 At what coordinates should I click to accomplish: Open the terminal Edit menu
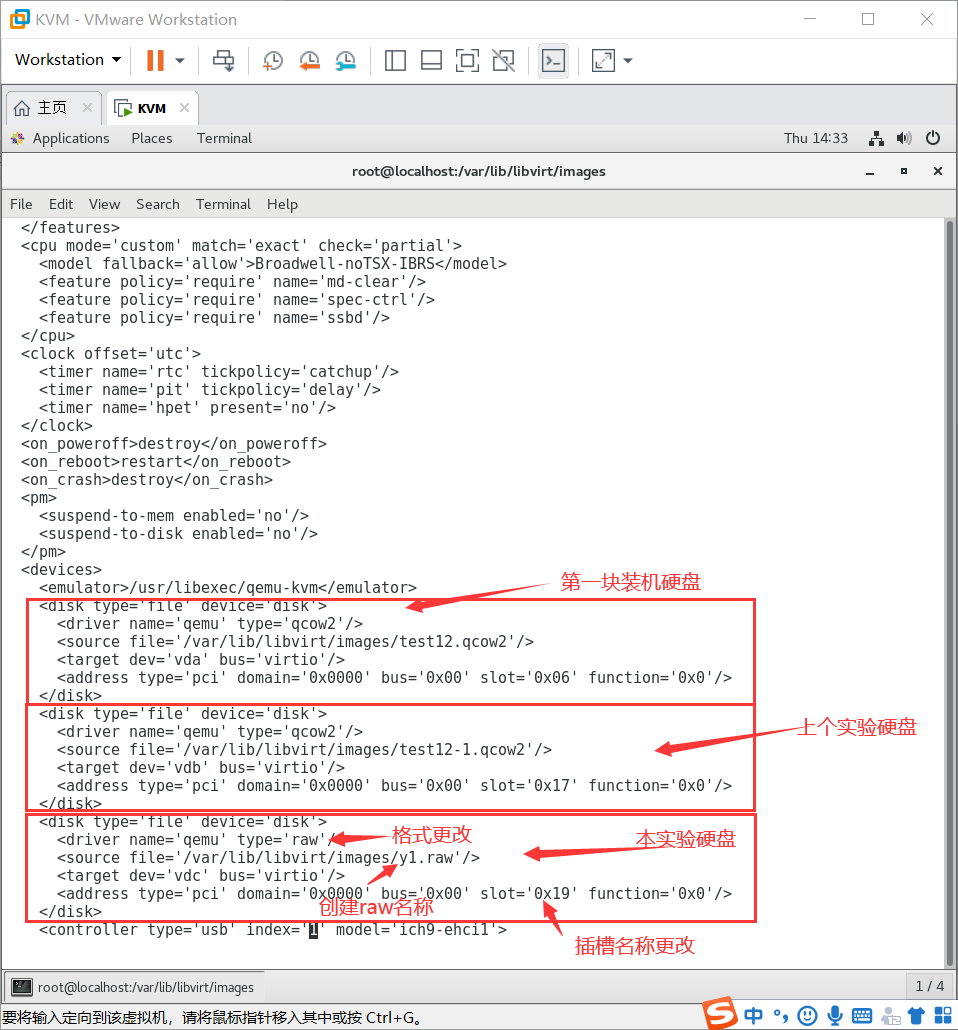(61, 204)
